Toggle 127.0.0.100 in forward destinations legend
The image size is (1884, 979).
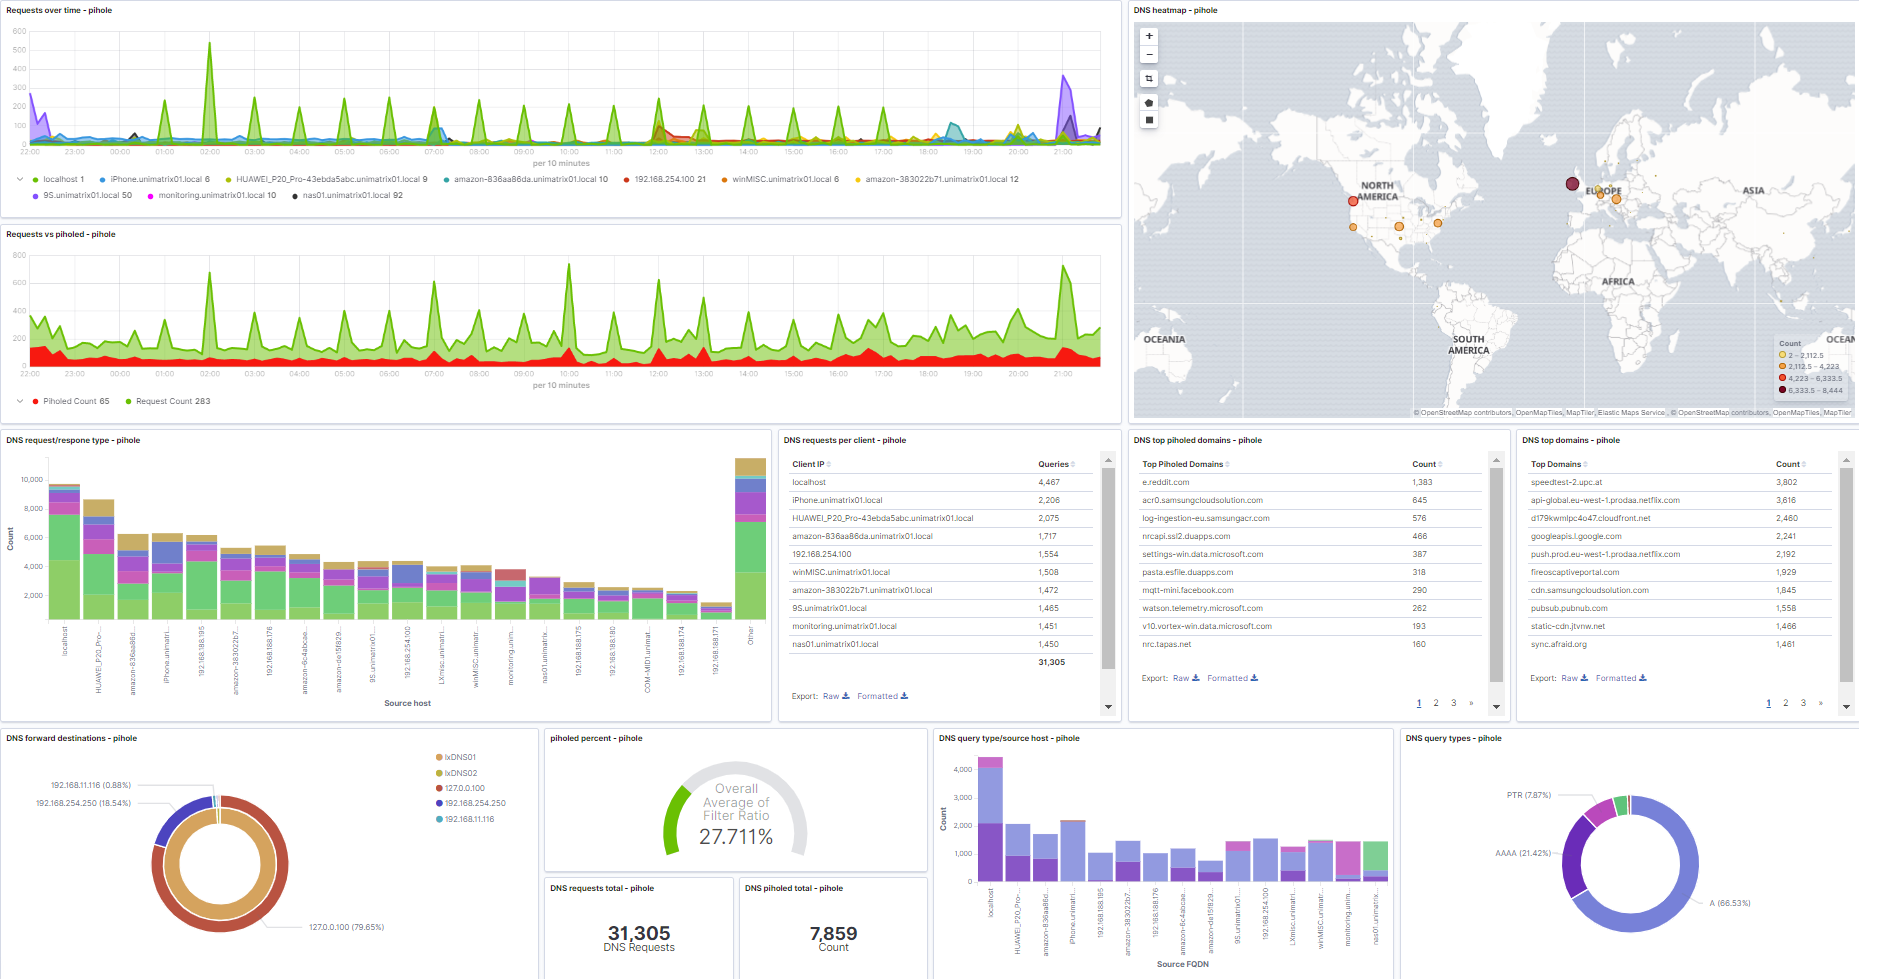coord(460,788)
